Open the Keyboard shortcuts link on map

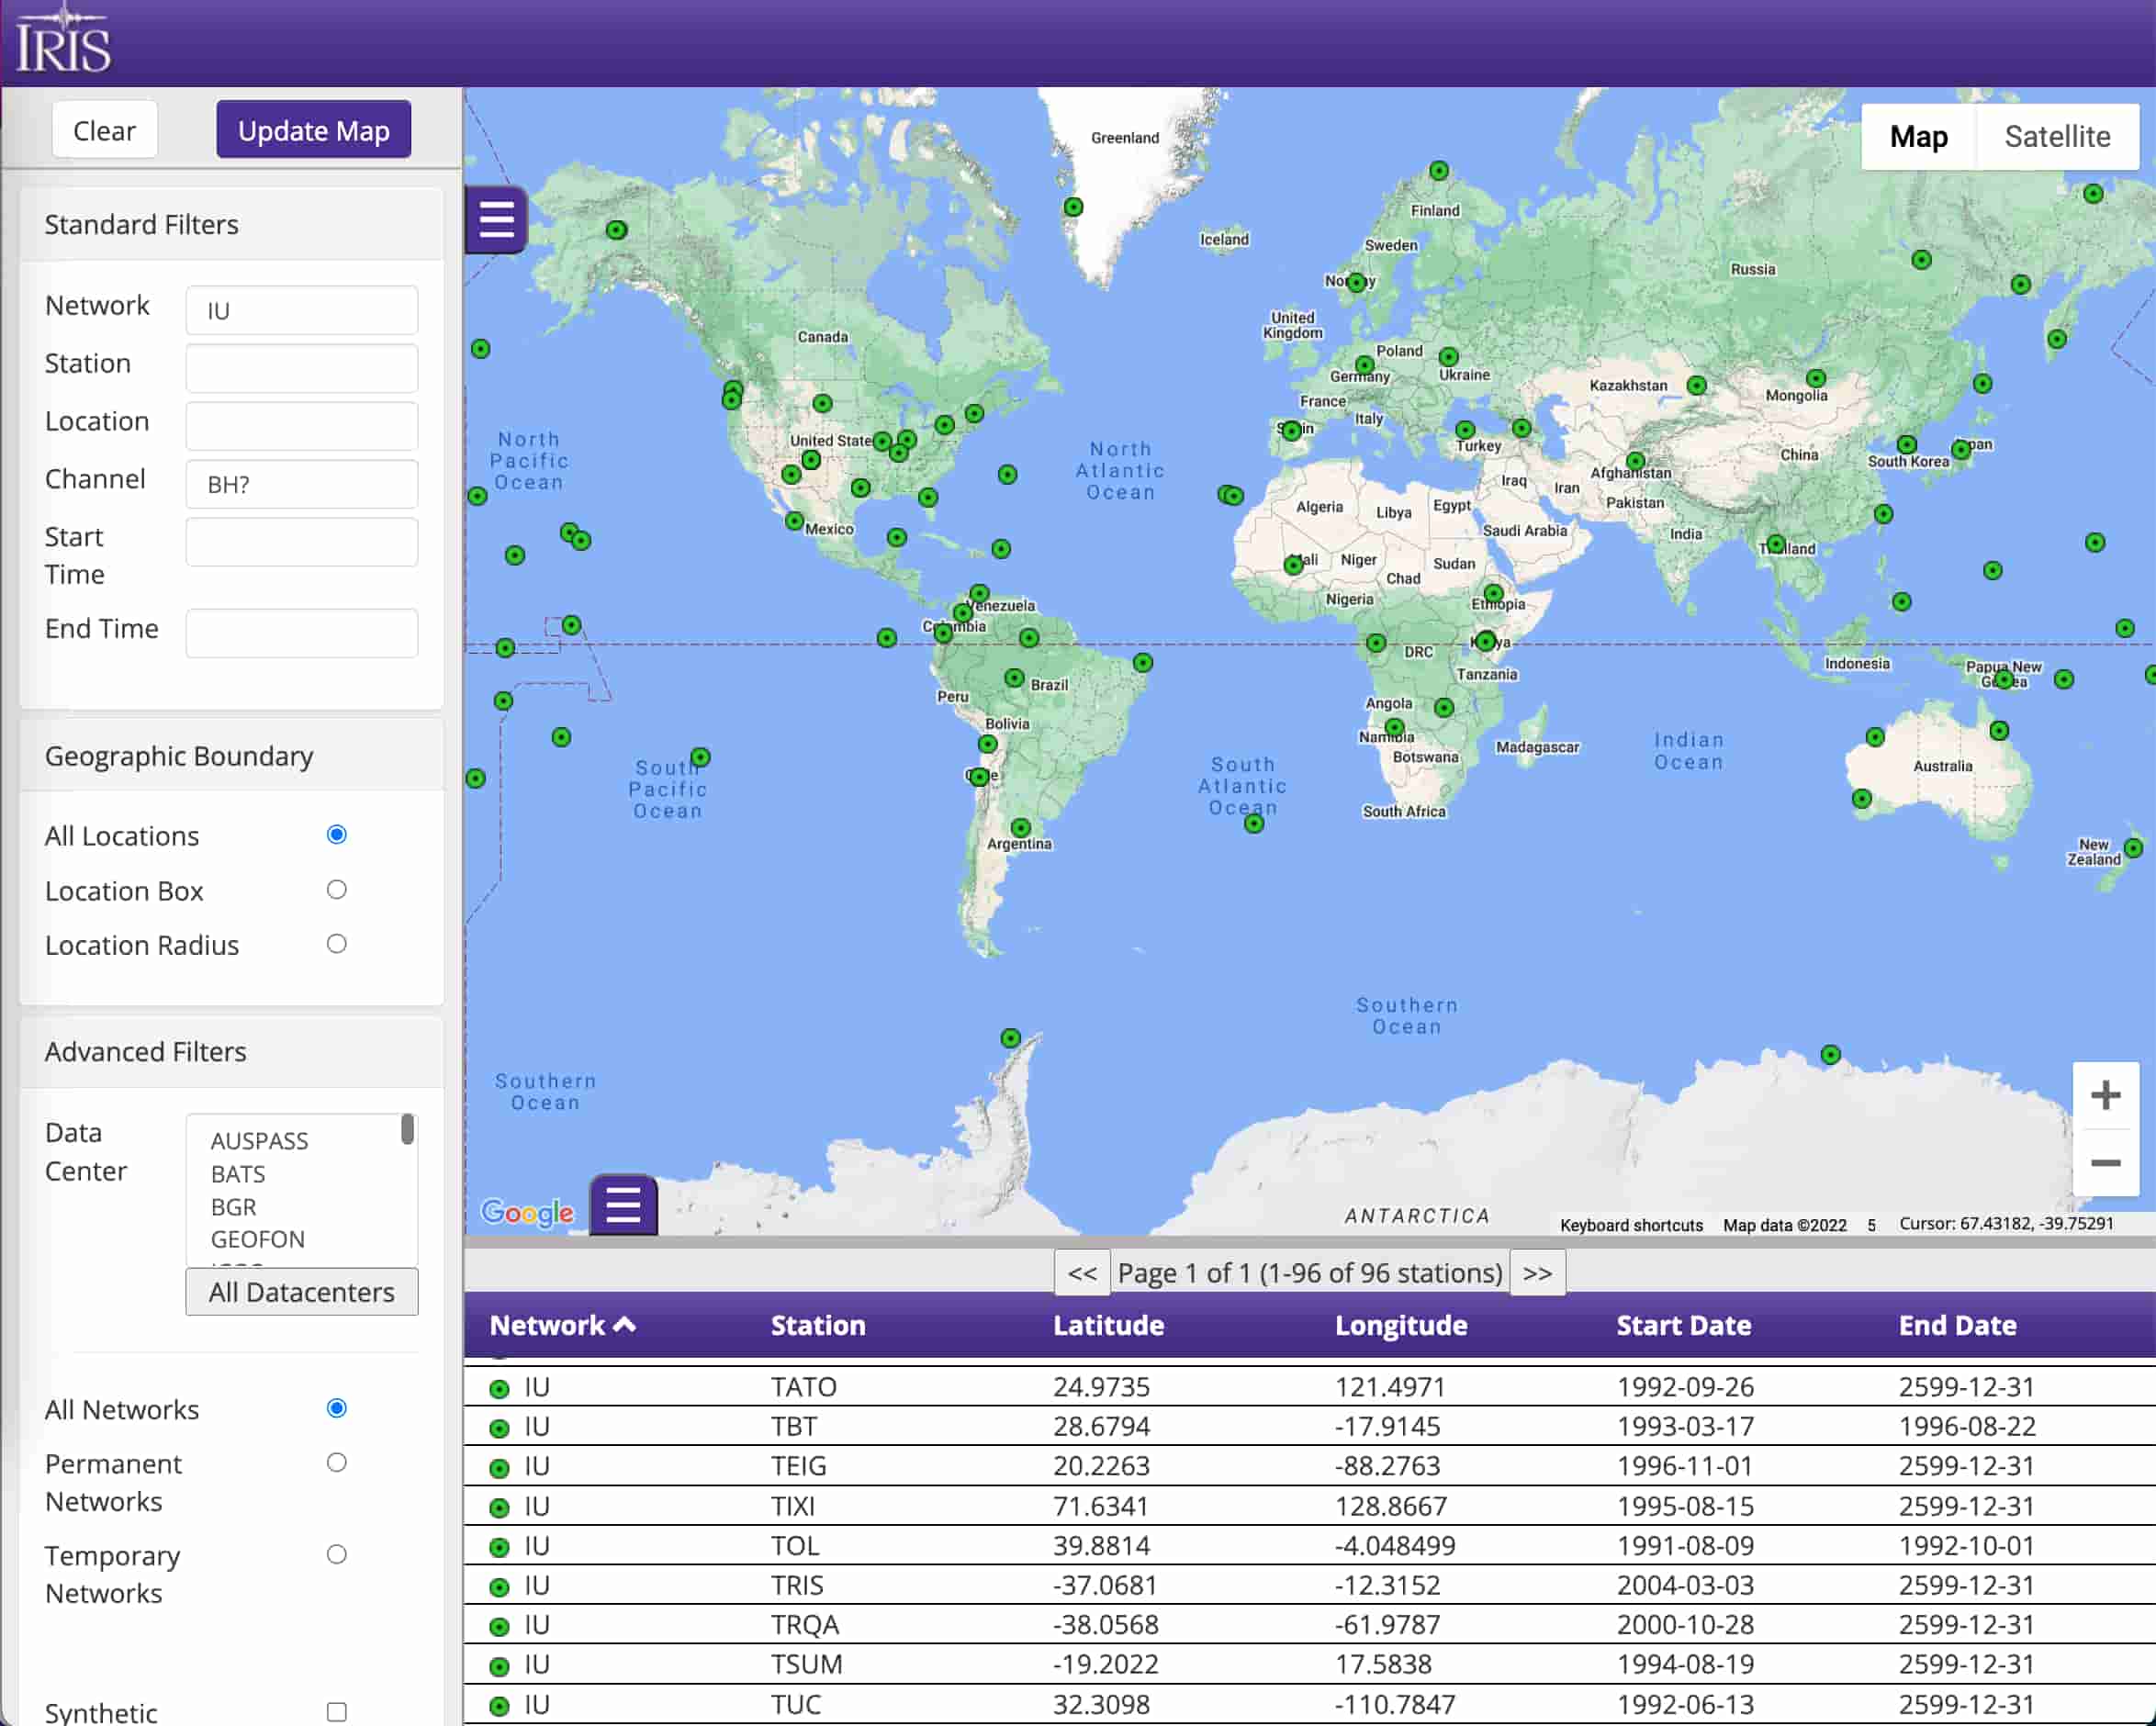click(1631, 1225)
